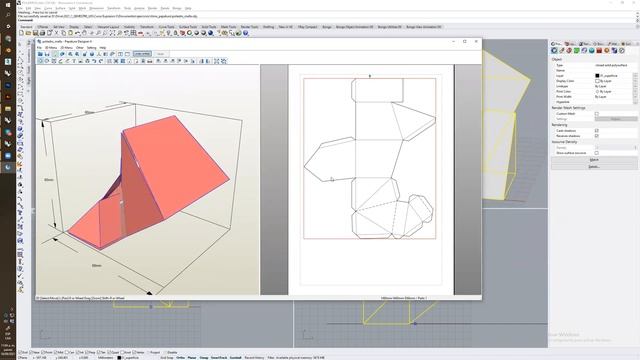Click the Undo Unfold button in Pepakura
Screen dimensions: 640x360
click(x=142, y=54)
